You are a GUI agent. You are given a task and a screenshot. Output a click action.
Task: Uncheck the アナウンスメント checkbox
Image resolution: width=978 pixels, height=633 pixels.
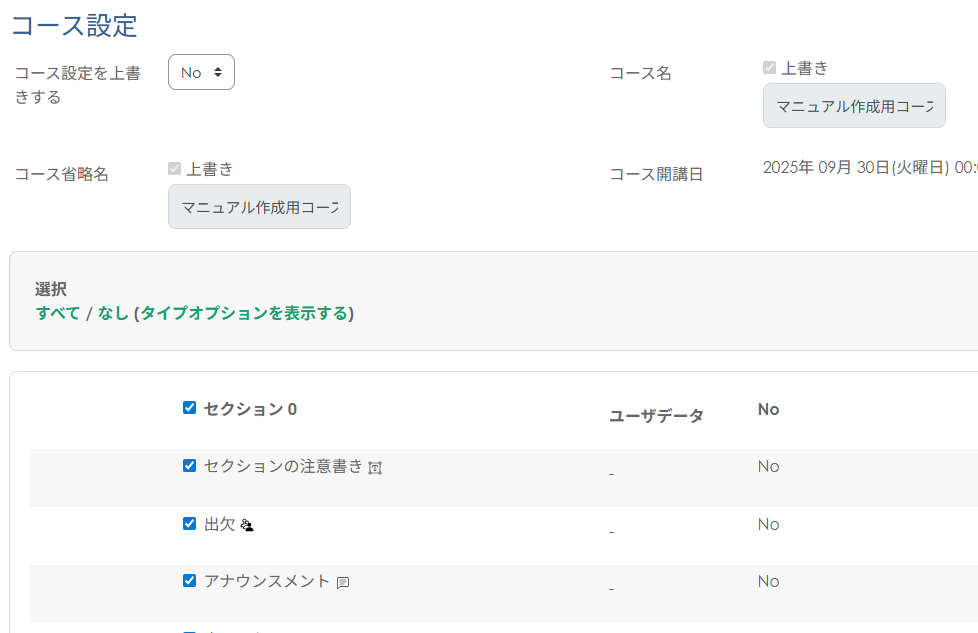pos(189,580)
